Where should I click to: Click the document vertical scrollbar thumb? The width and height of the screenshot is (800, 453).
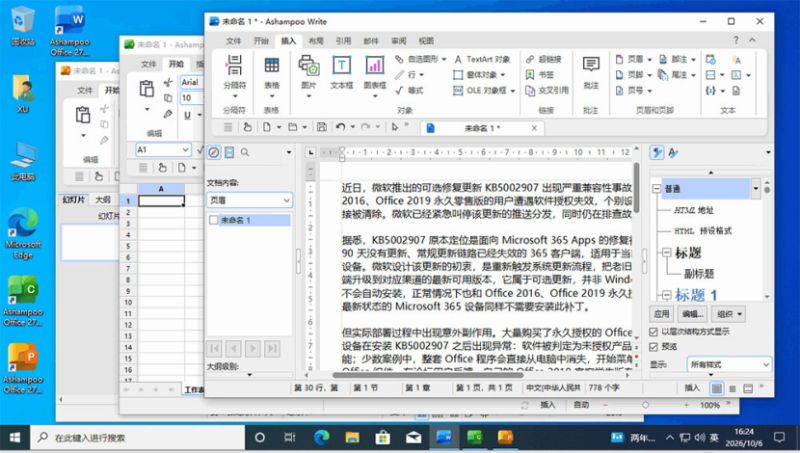(636, 187)
